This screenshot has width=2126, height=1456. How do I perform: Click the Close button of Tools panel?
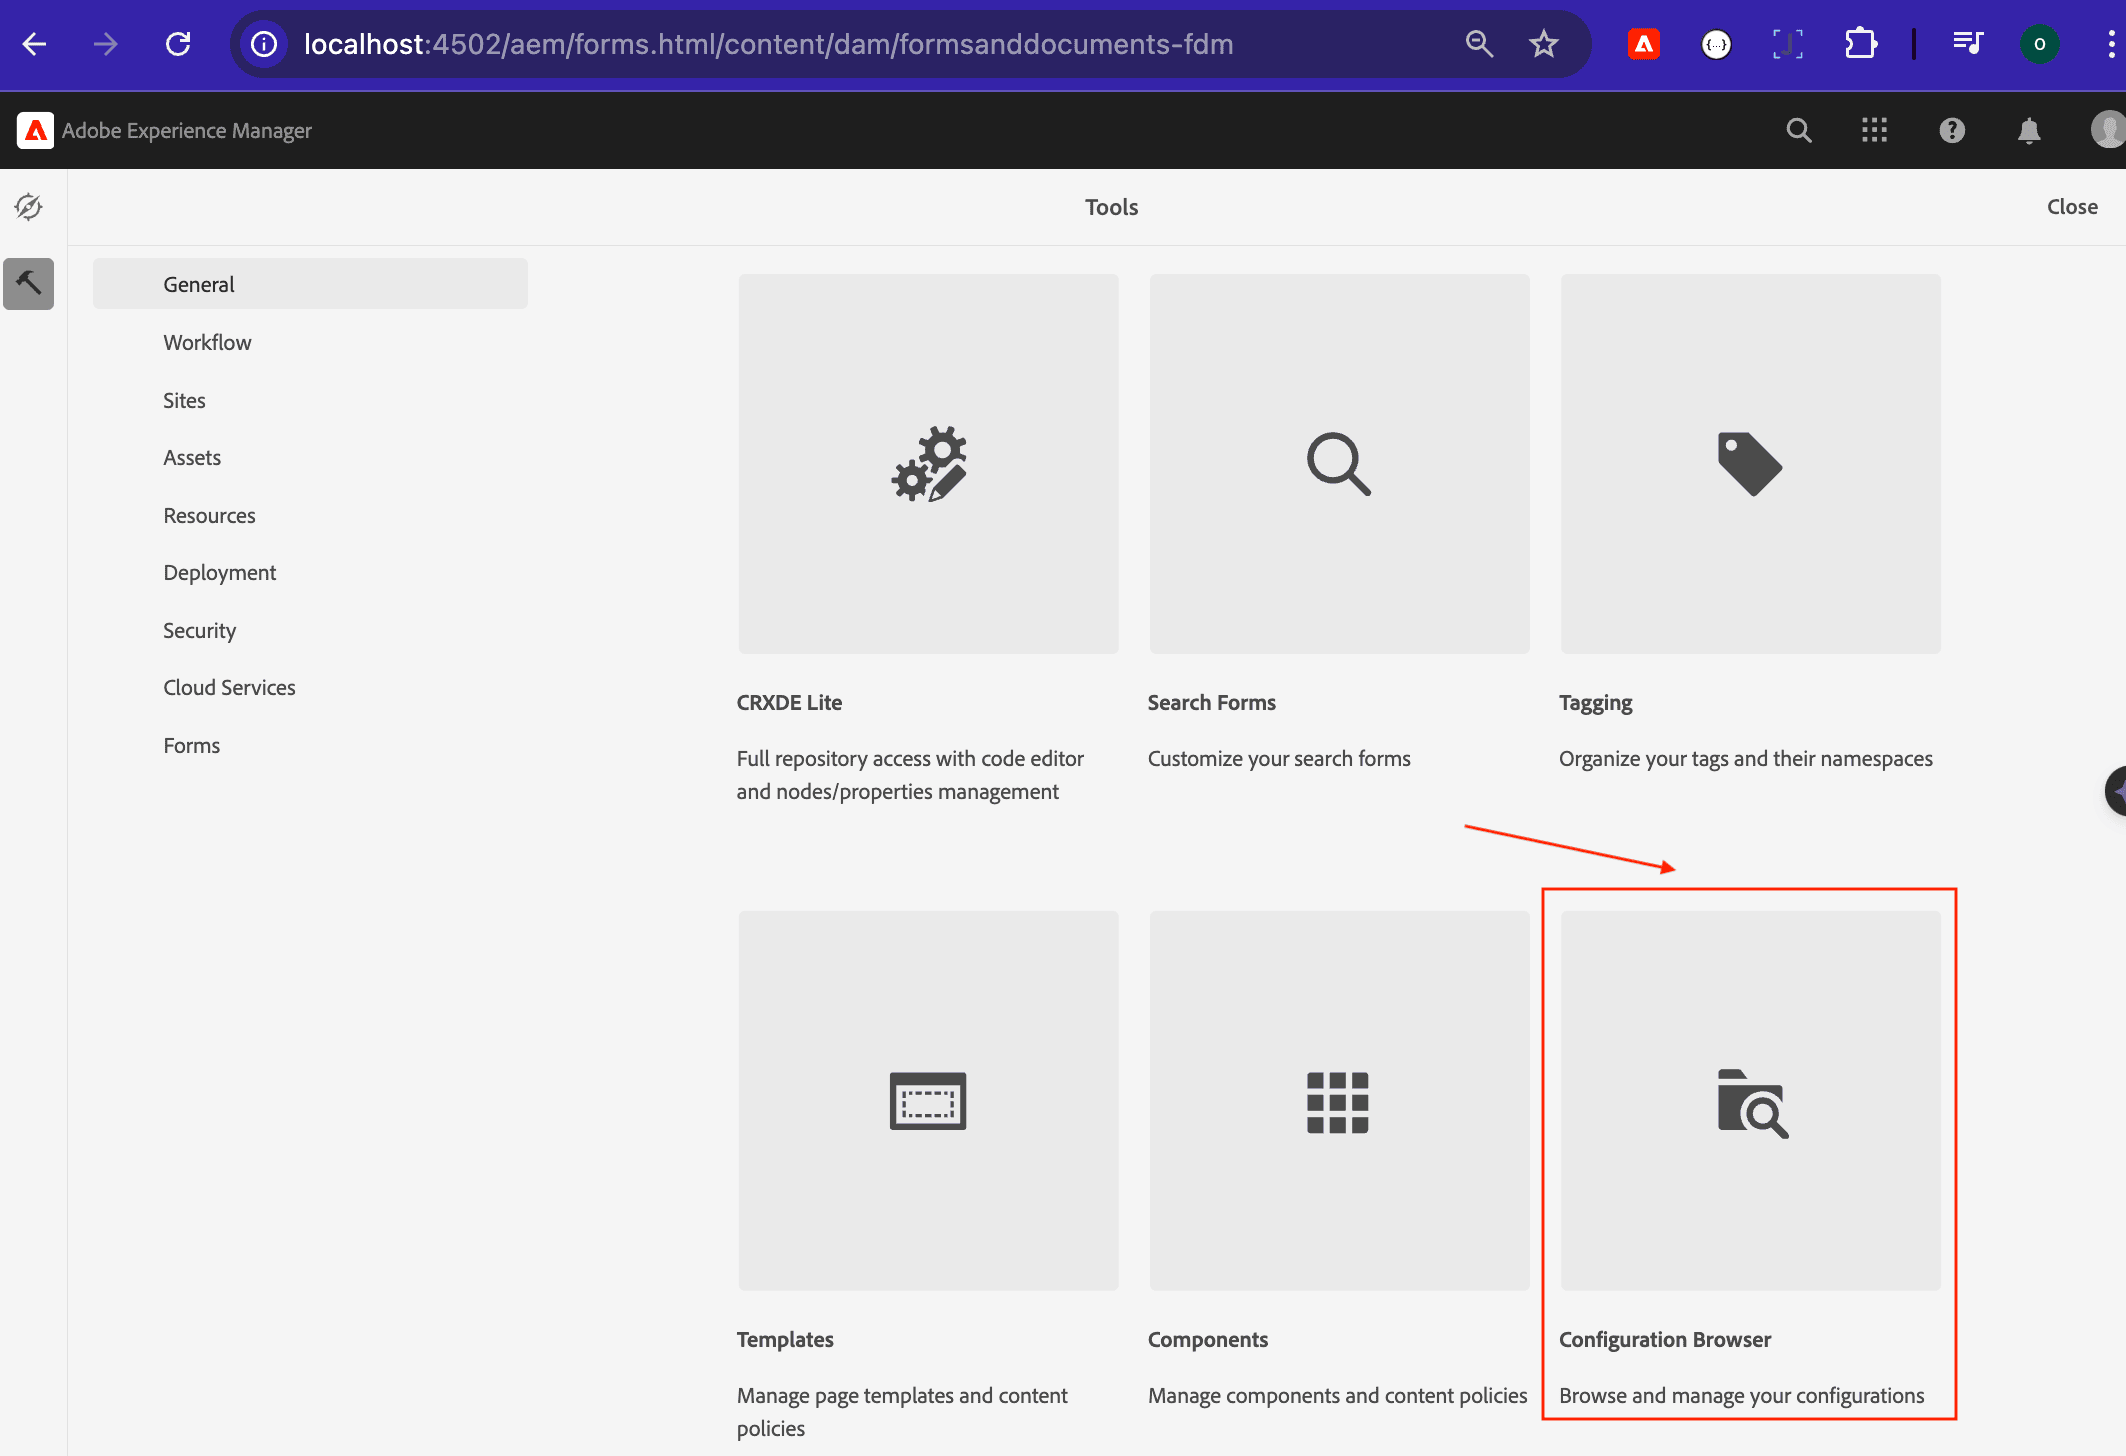2072,207
